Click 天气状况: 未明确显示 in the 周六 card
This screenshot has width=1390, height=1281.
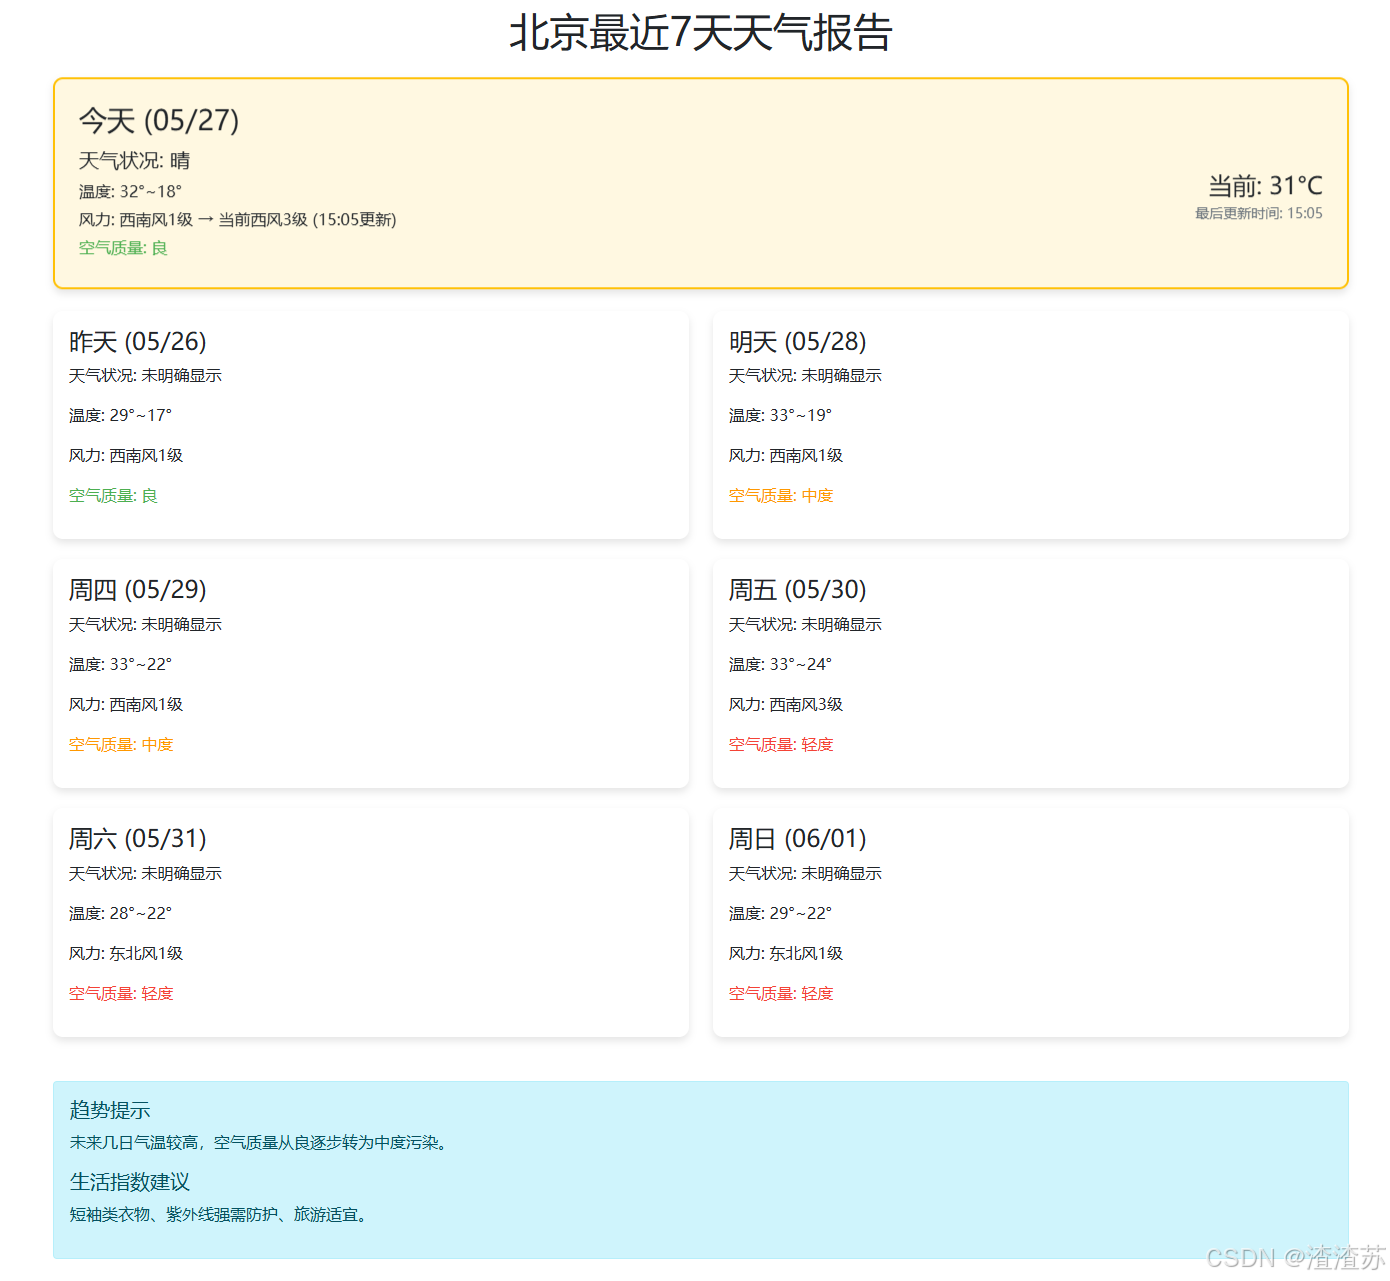point(145,873)
